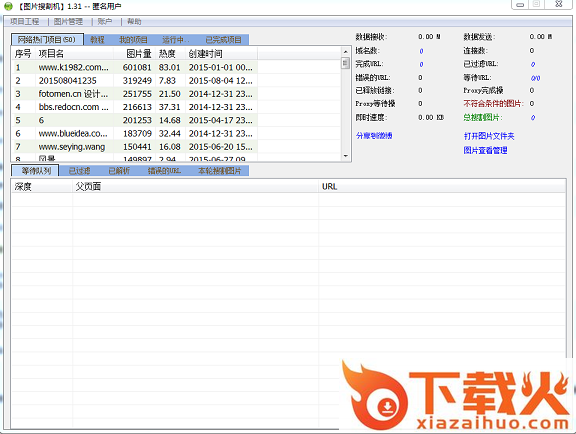Open the 账户 menu
This screenshot has width=576, height=434.
(x=105, y=21)
